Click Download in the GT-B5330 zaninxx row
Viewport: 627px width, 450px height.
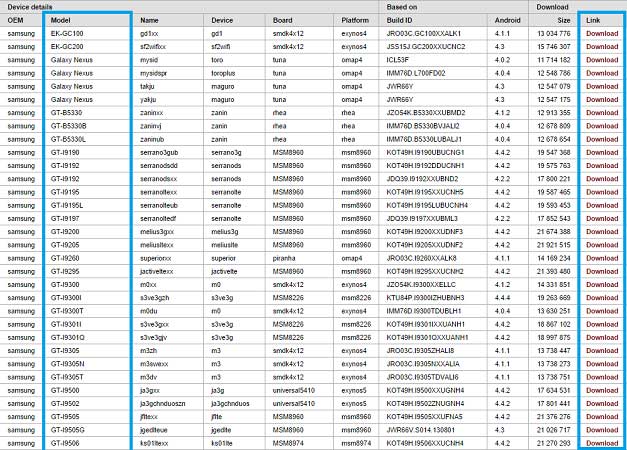[602, 113]
